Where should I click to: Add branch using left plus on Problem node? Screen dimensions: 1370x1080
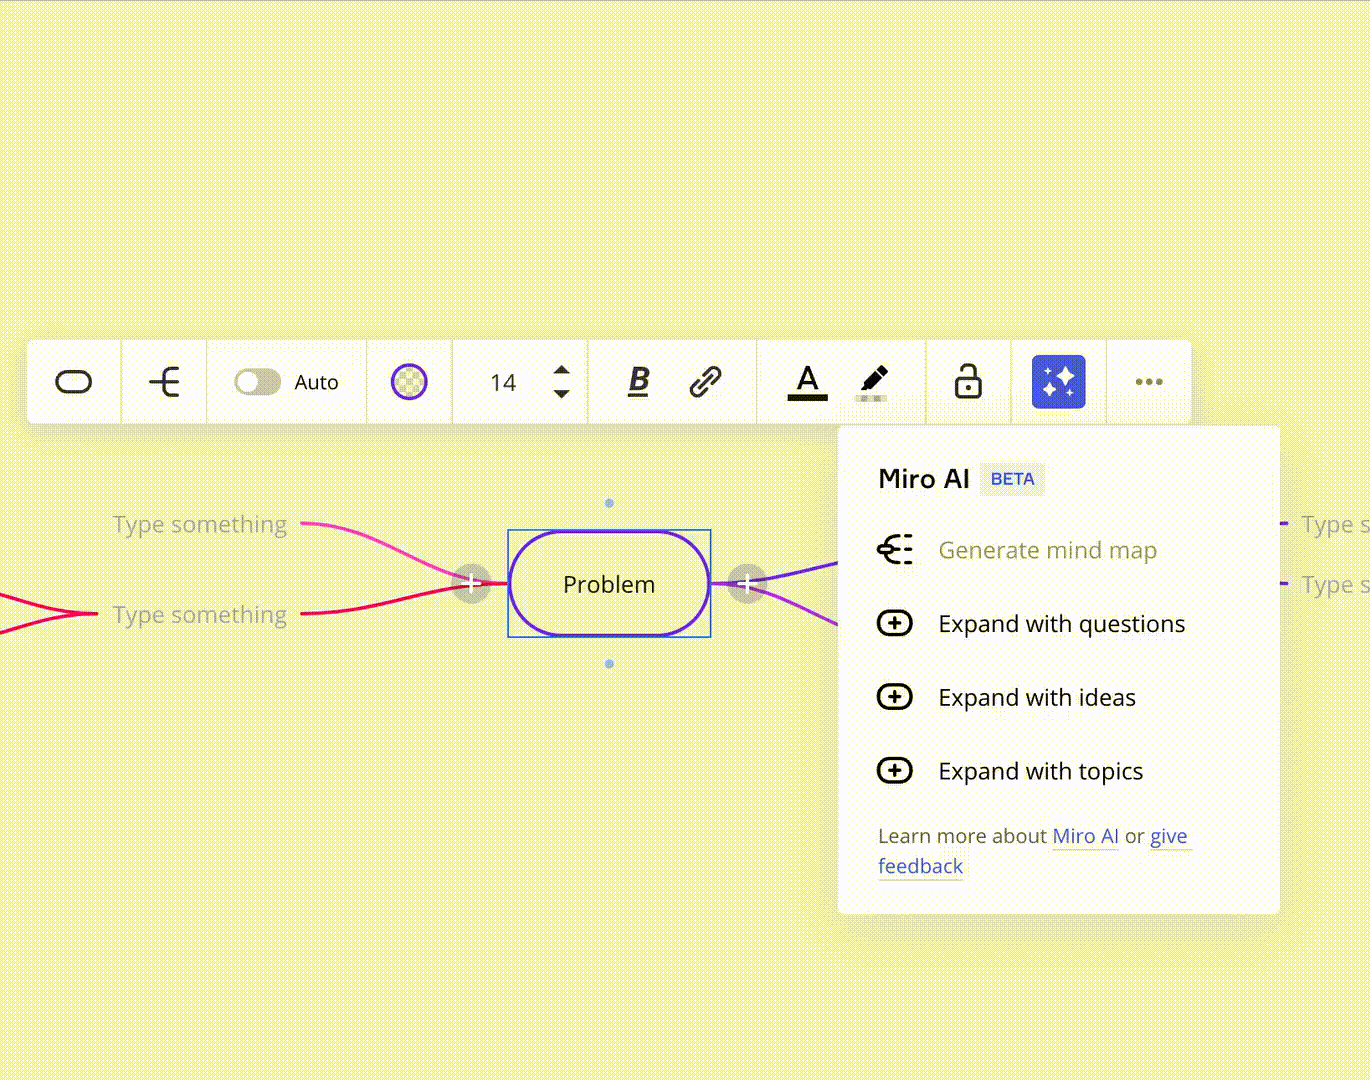coord(471,583)
